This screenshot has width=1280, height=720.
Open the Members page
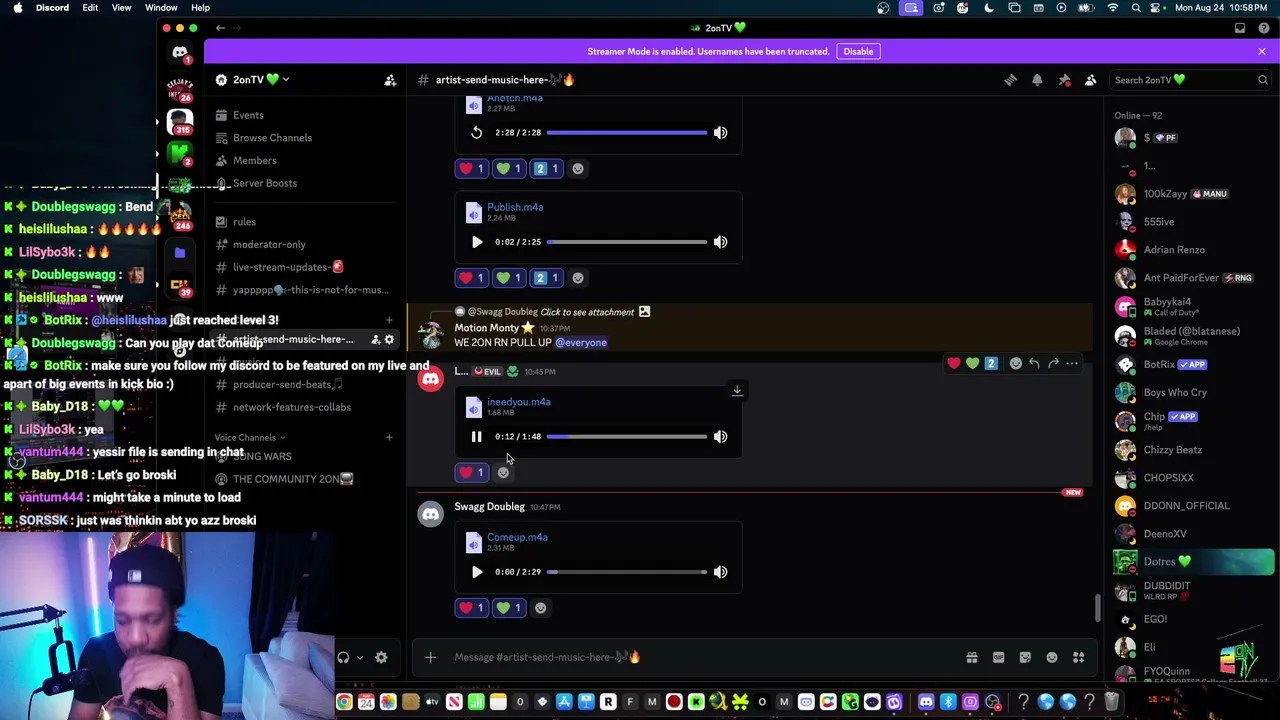[304, 161]
